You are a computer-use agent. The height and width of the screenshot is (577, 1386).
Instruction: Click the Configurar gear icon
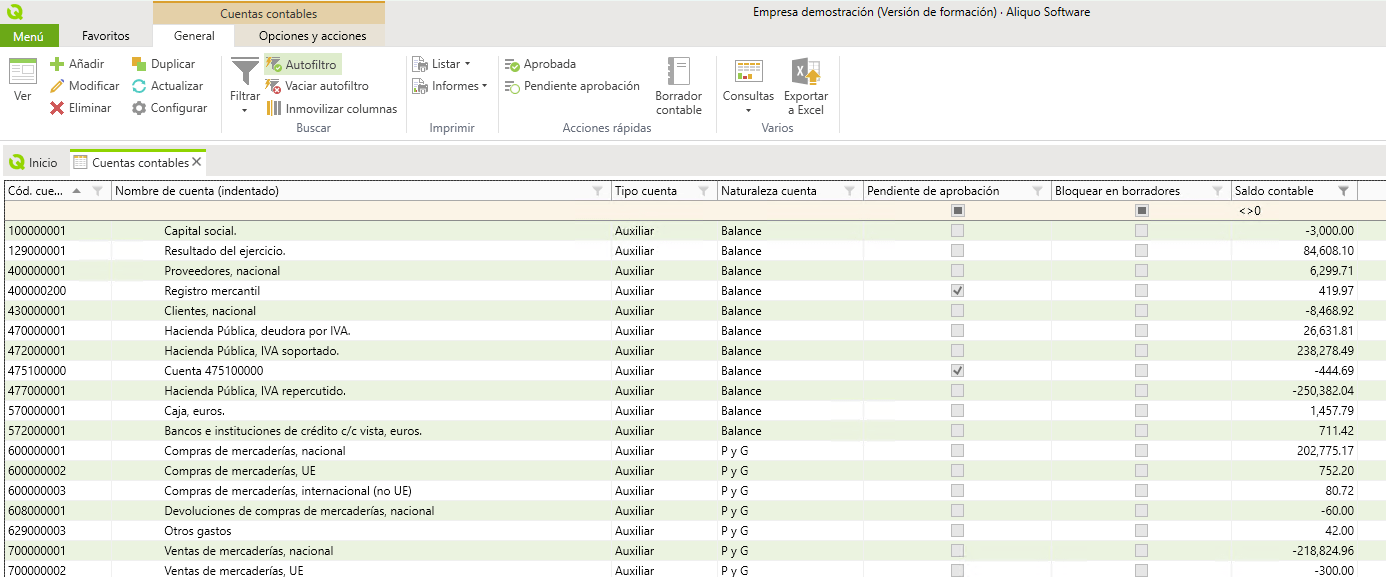coord(139,108)
